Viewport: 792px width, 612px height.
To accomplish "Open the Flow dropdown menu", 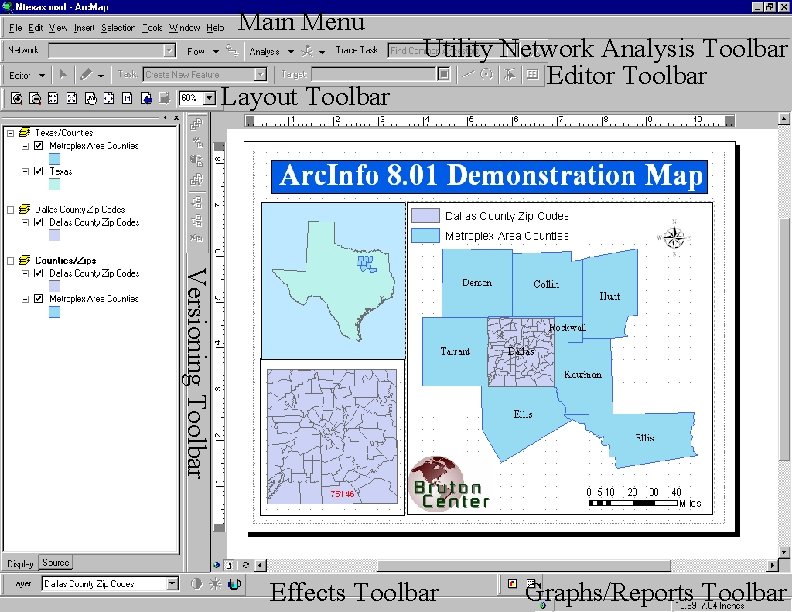I will (203, 52).
